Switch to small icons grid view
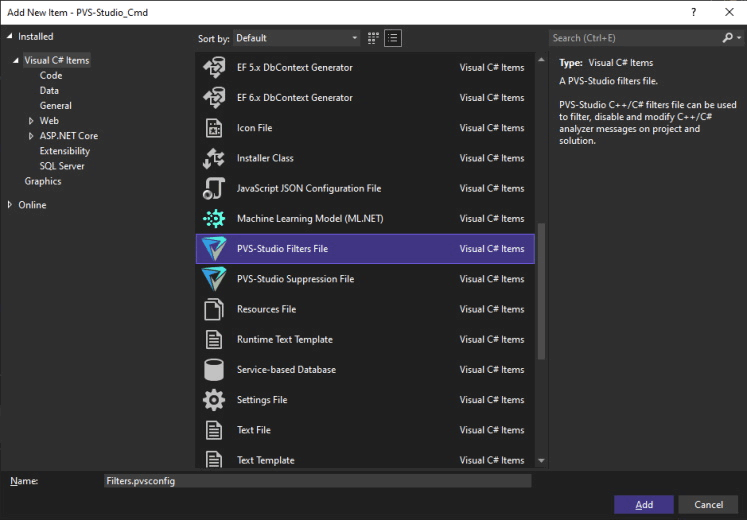The height and width of the screenshot is (520, 747). click(x=374, y=38)
